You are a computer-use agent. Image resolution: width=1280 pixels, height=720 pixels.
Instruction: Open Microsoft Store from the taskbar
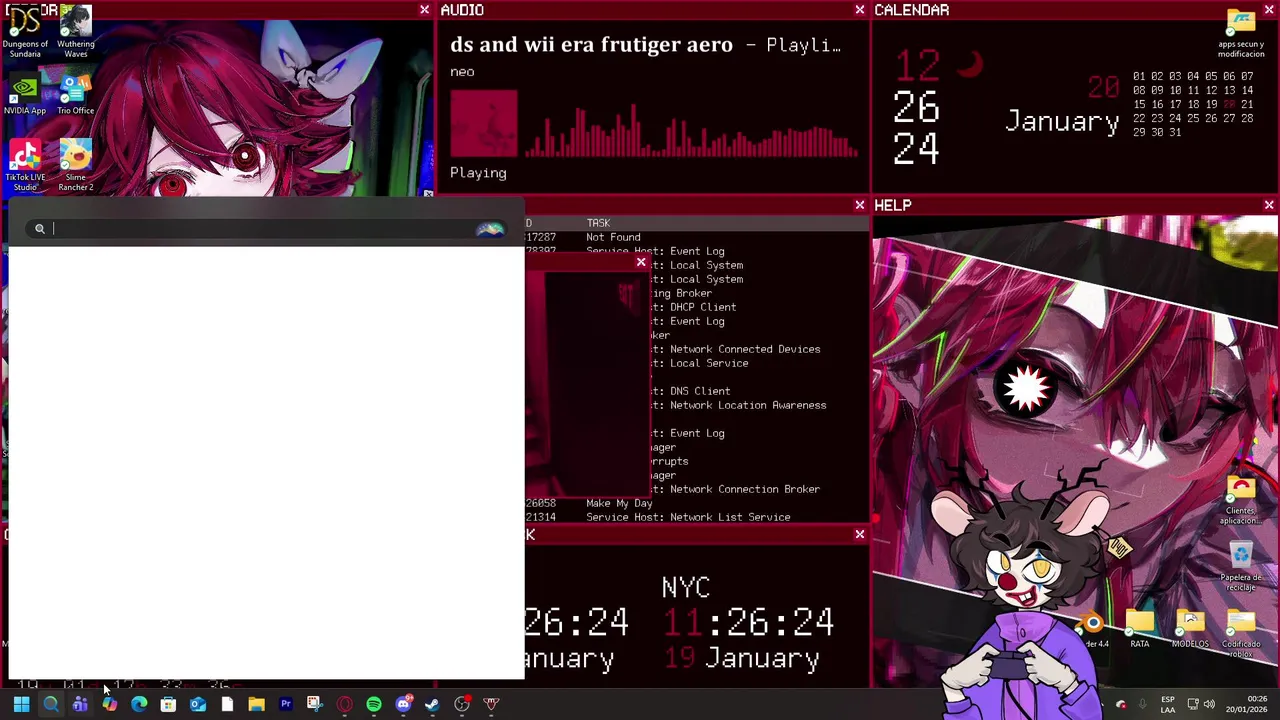point(168,705)
